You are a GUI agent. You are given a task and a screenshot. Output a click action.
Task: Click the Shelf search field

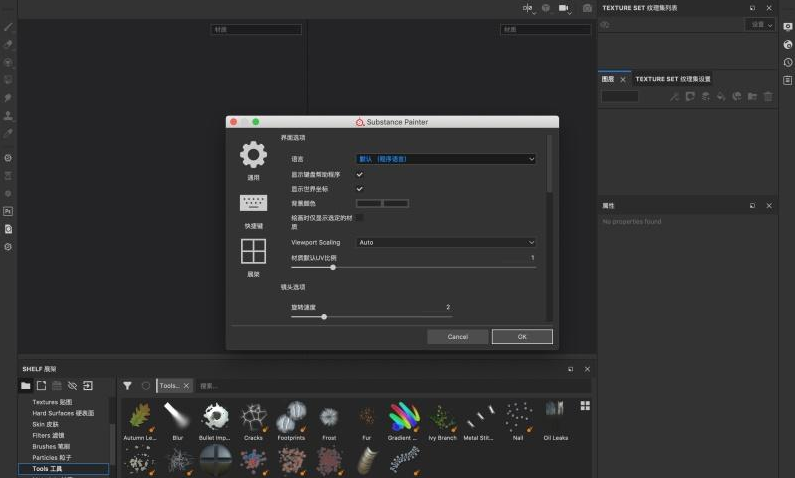pyautogui.click(x=393, y=386)
